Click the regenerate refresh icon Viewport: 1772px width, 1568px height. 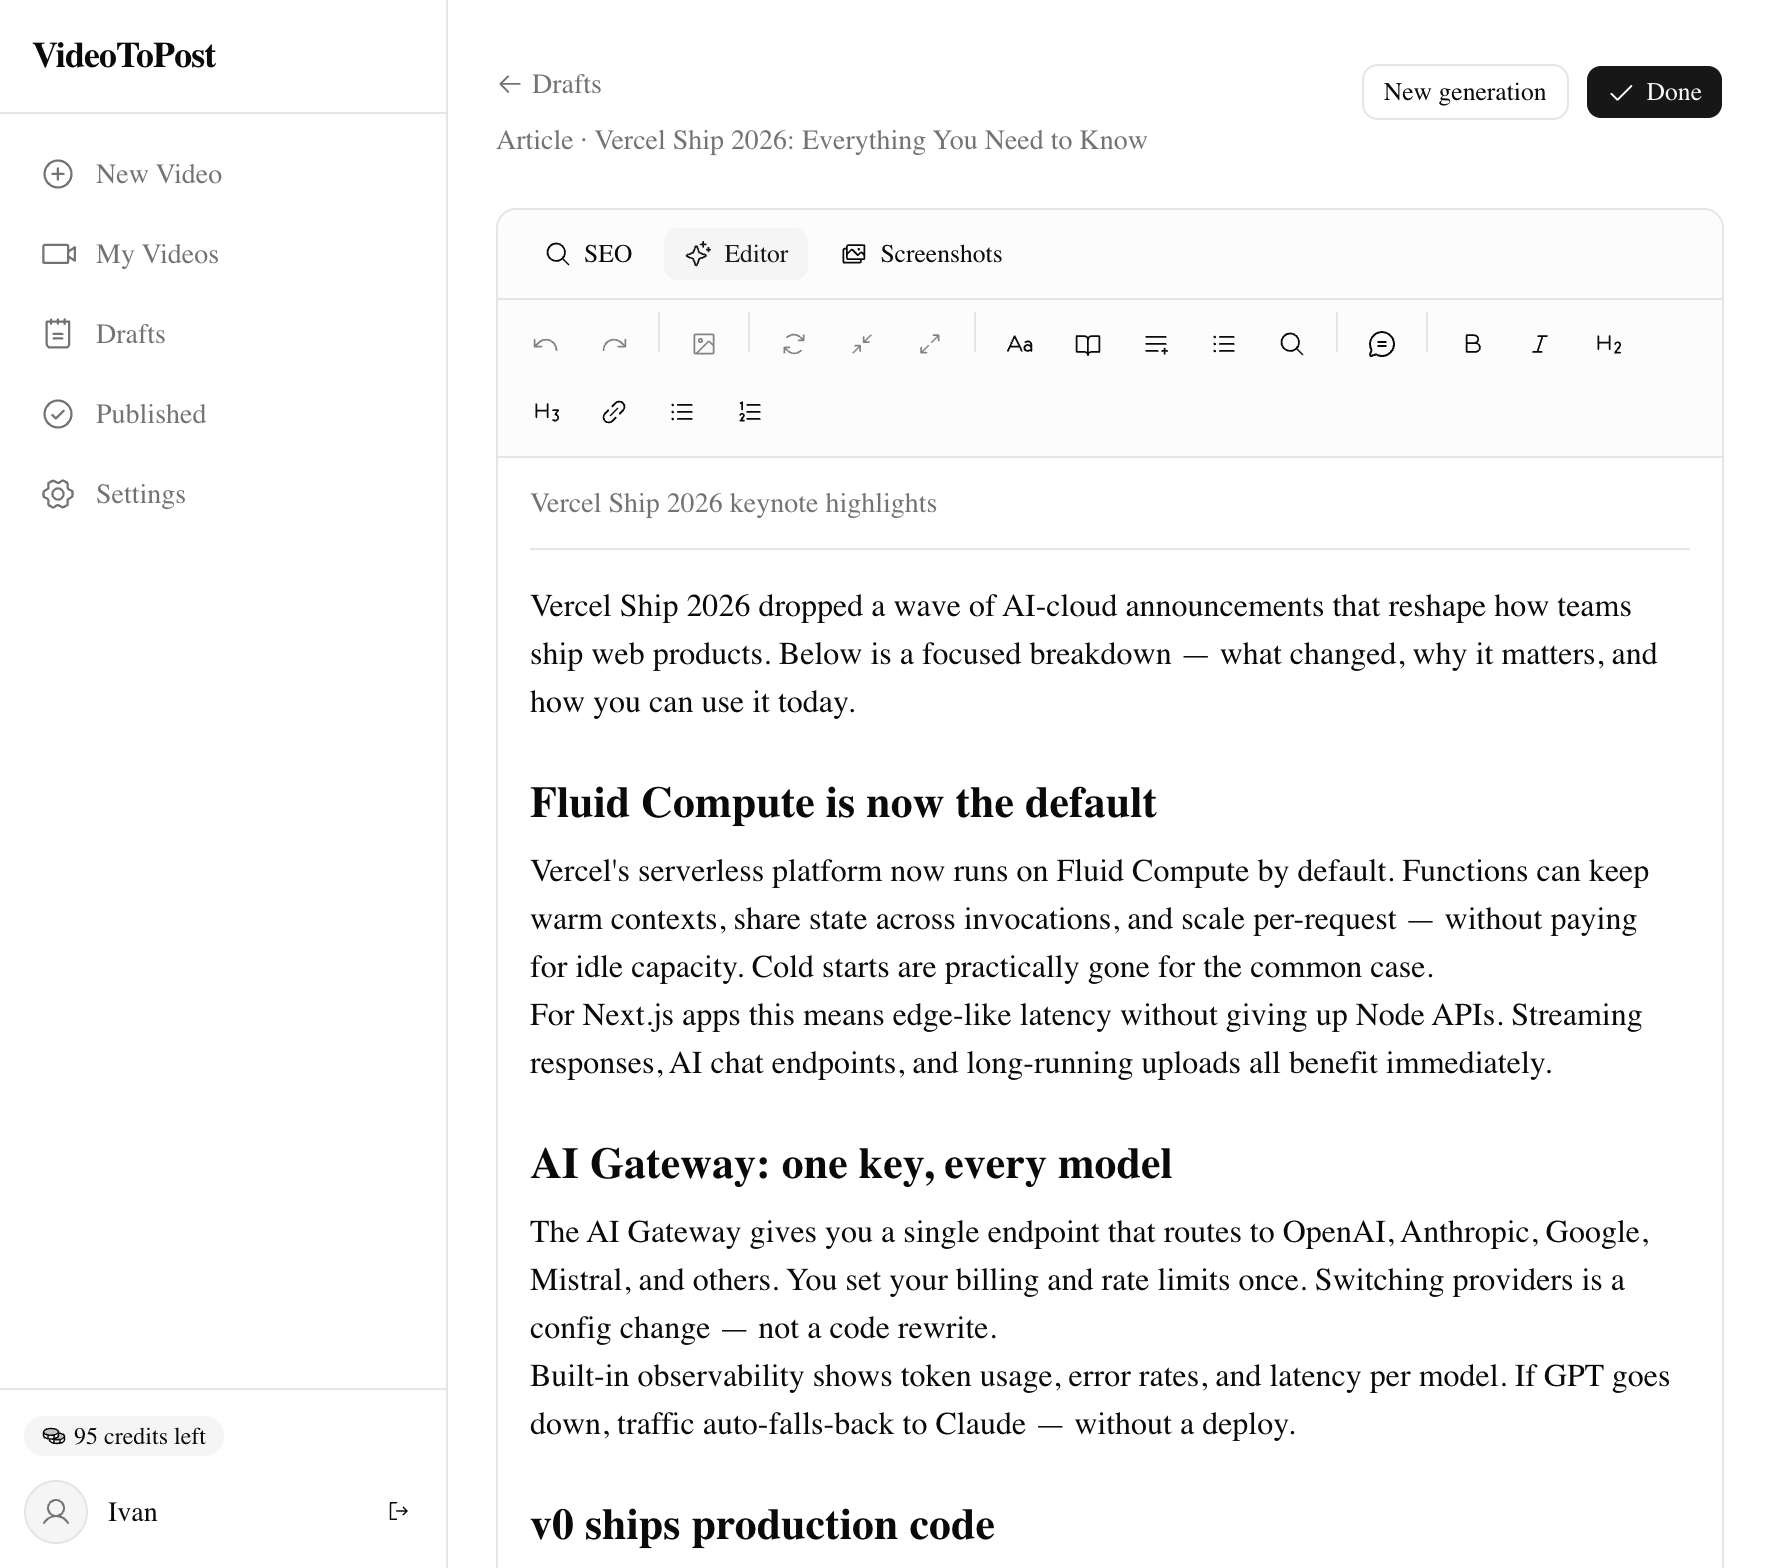click(x=794, y=344)
